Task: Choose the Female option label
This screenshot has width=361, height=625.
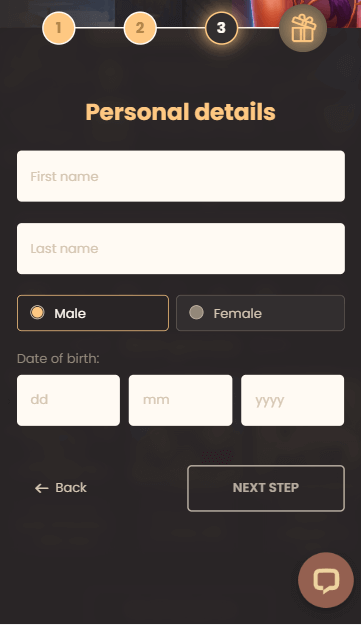Action: [x=237, y=314]
